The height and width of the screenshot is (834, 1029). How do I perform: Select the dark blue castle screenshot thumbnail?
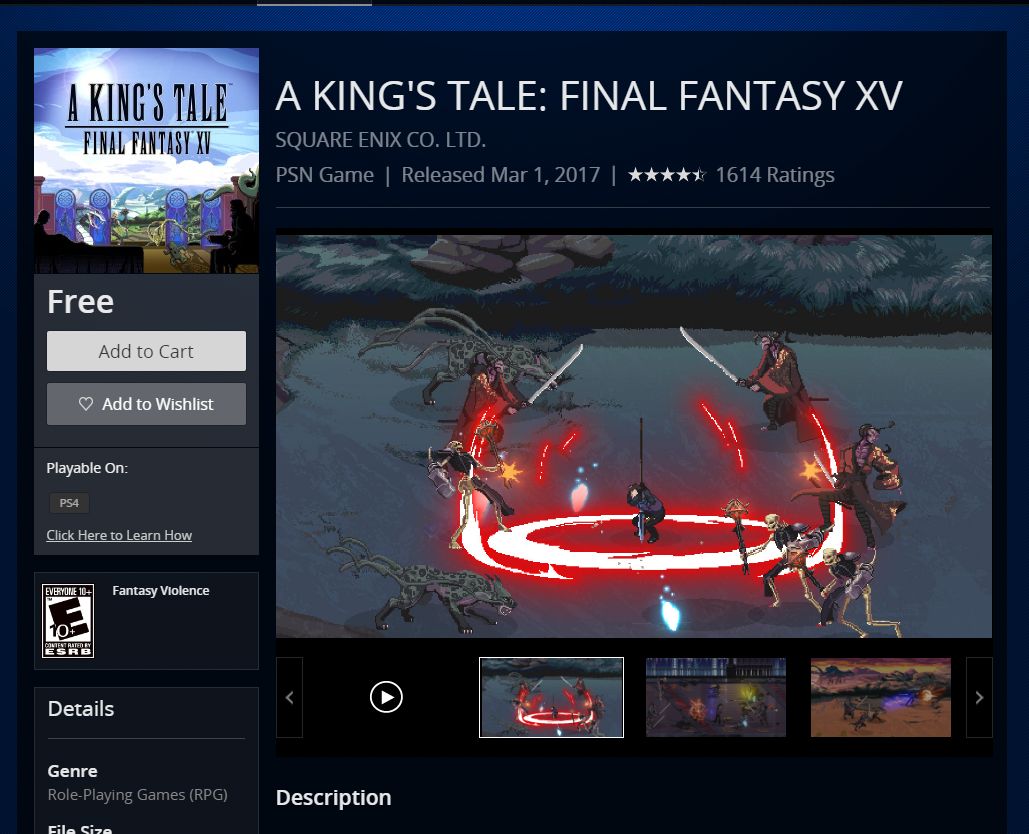[x=716, y=698]
